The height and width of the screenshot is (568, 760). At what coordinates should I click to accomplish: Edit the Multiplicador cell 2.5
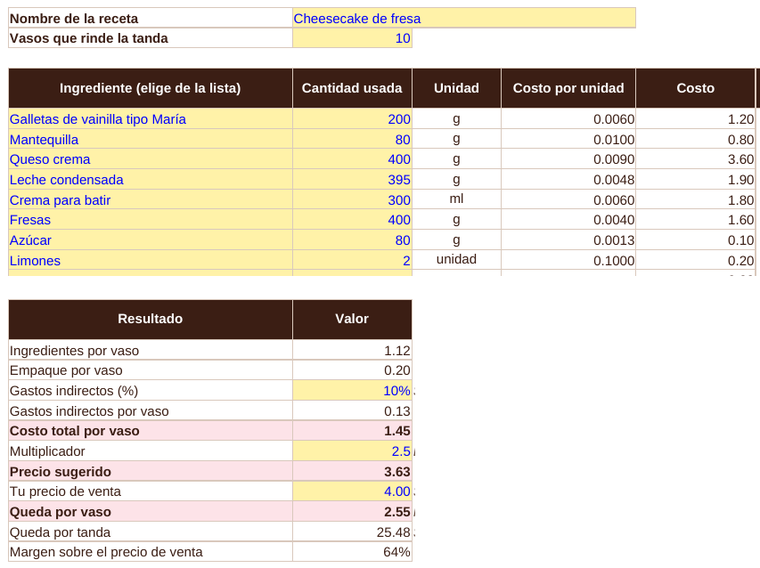click(x=352, y=451)
